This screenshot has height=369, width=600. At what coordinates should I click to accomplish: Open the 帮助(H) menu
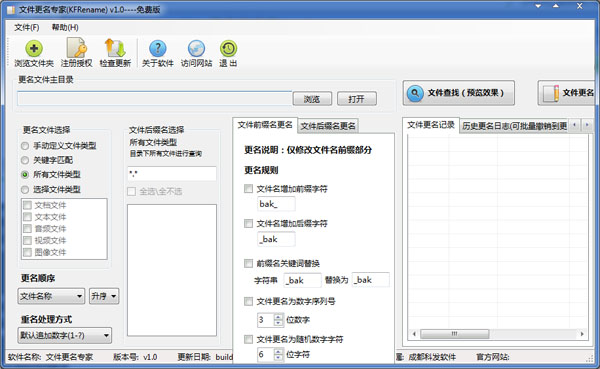pos(65,27)
